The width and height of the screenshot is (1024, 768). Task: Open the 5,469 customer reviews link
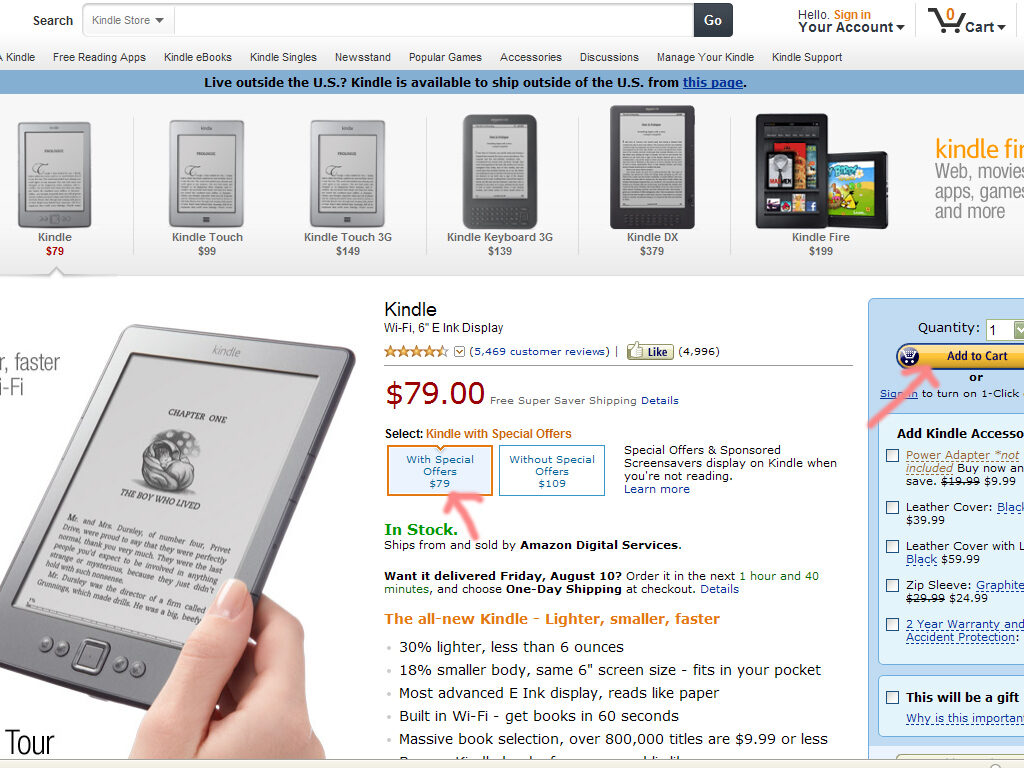pyautogui.click(x=539, y=351)
